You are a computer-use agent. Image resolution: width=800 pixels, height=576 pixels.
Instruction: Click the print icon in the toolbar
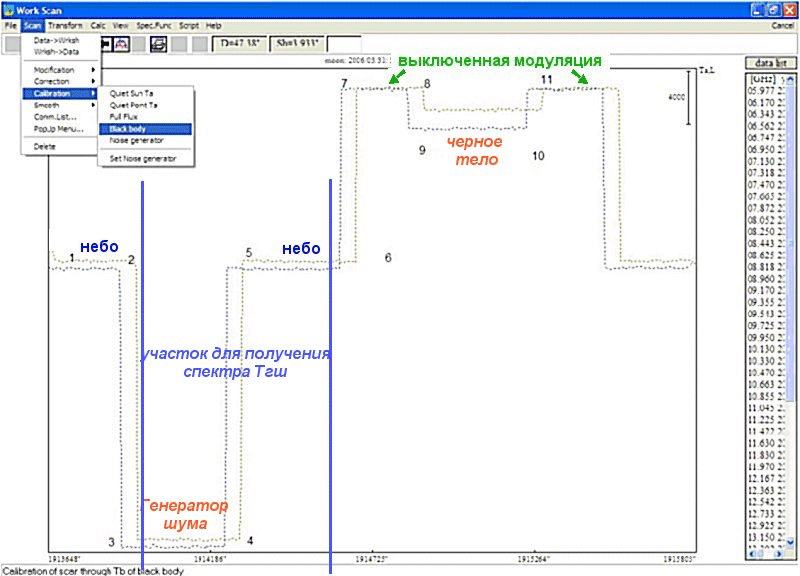click(158, 44)
